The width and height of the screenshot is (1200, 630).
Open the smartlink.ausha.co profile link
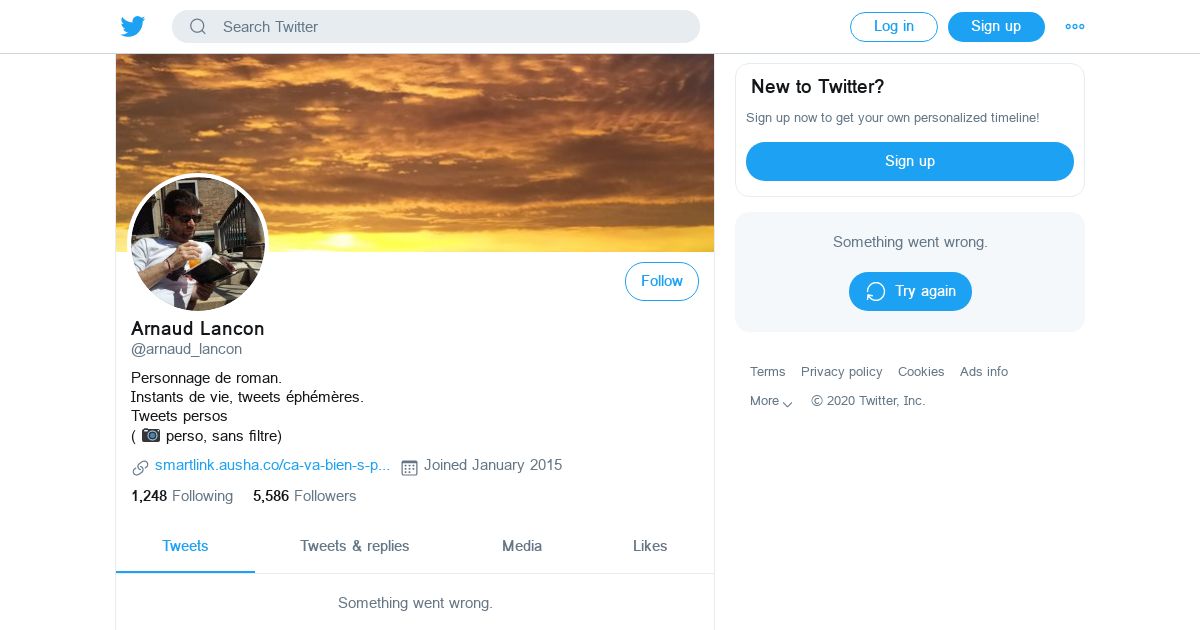(x=272, y=465)
